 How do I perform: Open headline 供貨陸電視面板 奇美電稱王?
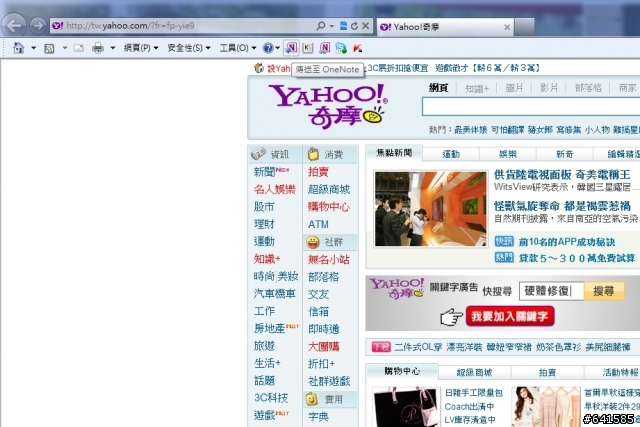click(x=562, y=175)
